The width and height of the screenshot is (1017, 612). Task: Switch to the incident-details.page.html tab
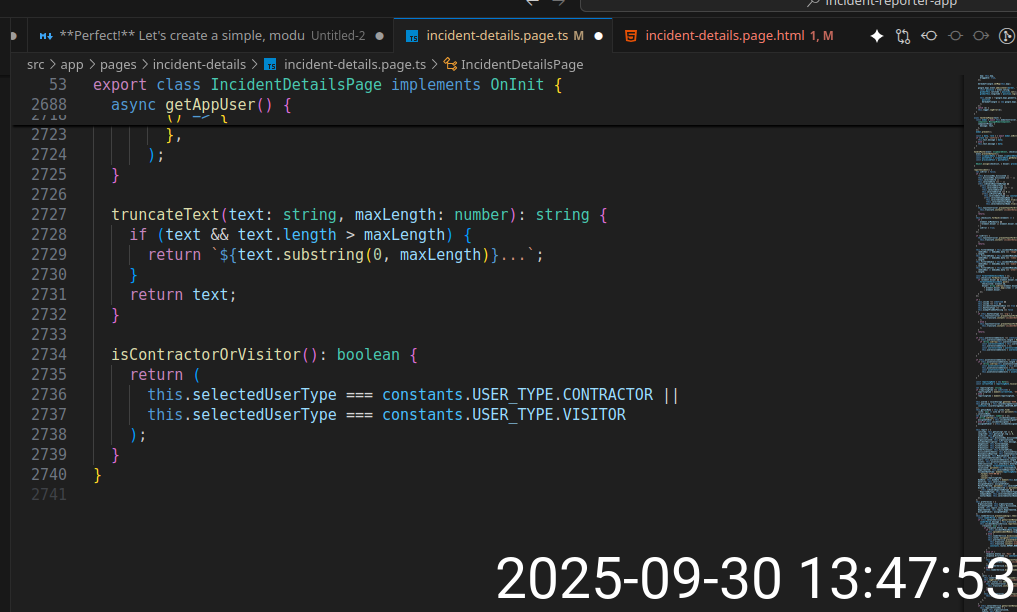click(724, 36)
